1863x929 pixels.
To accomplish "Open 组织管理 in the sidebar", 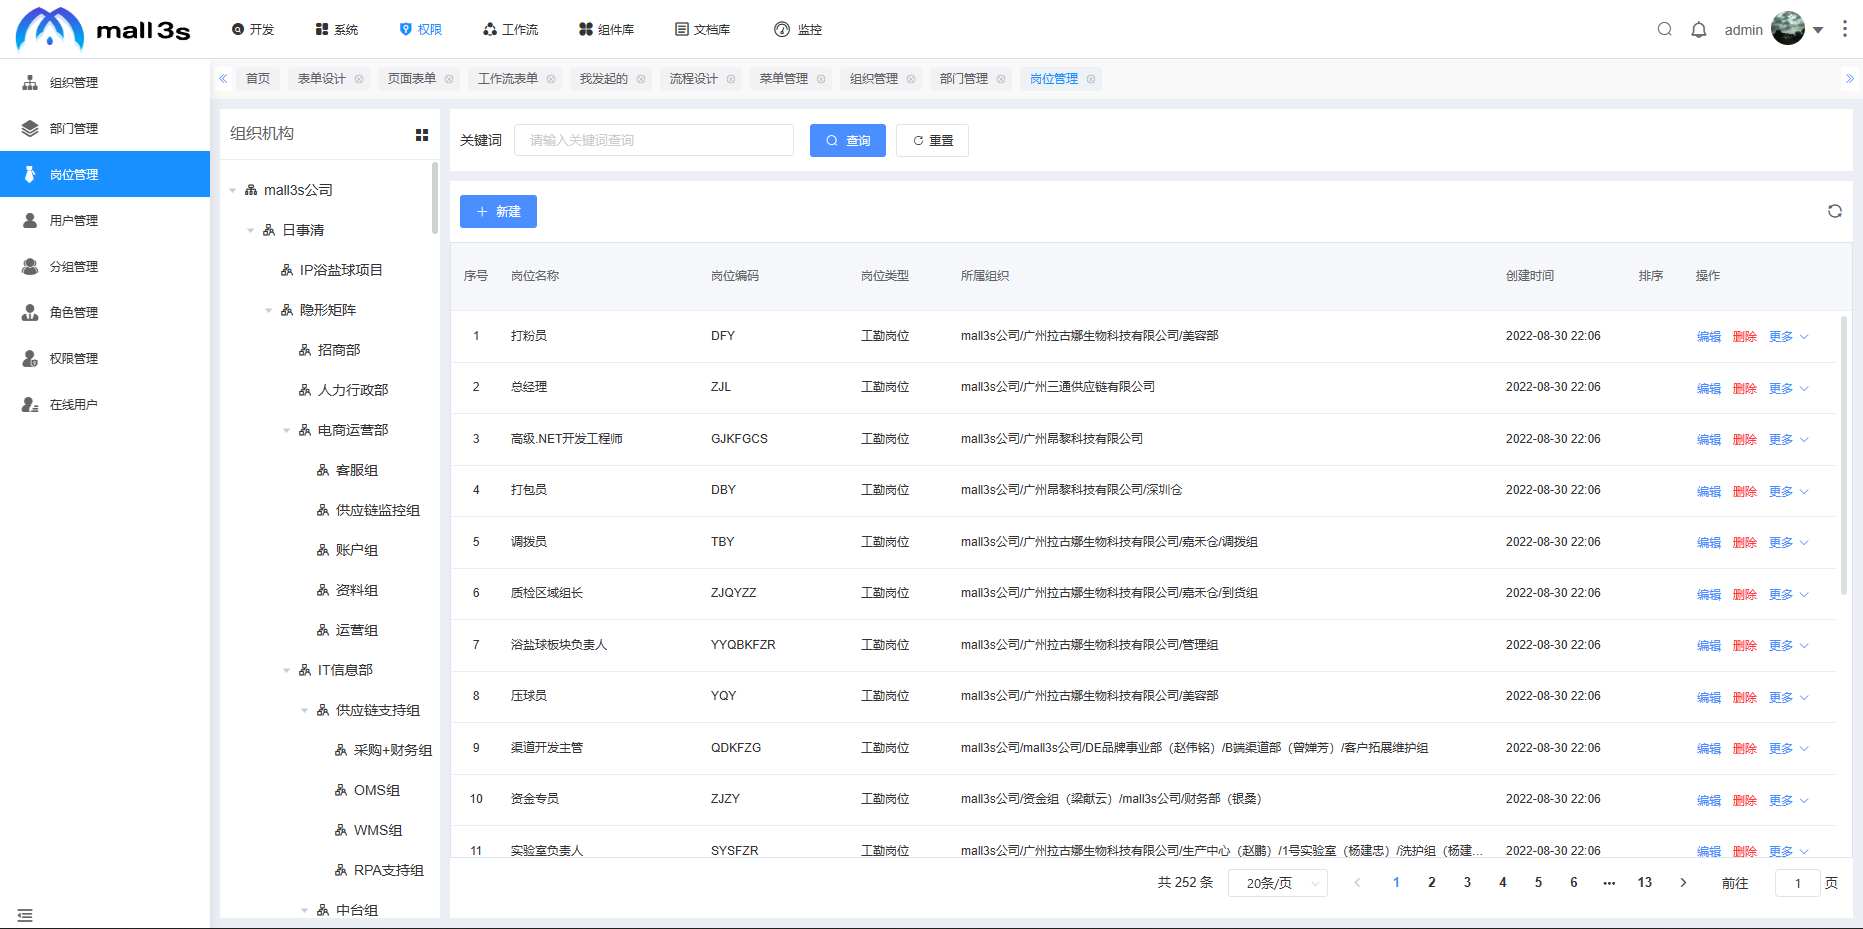I will point(105,82).
